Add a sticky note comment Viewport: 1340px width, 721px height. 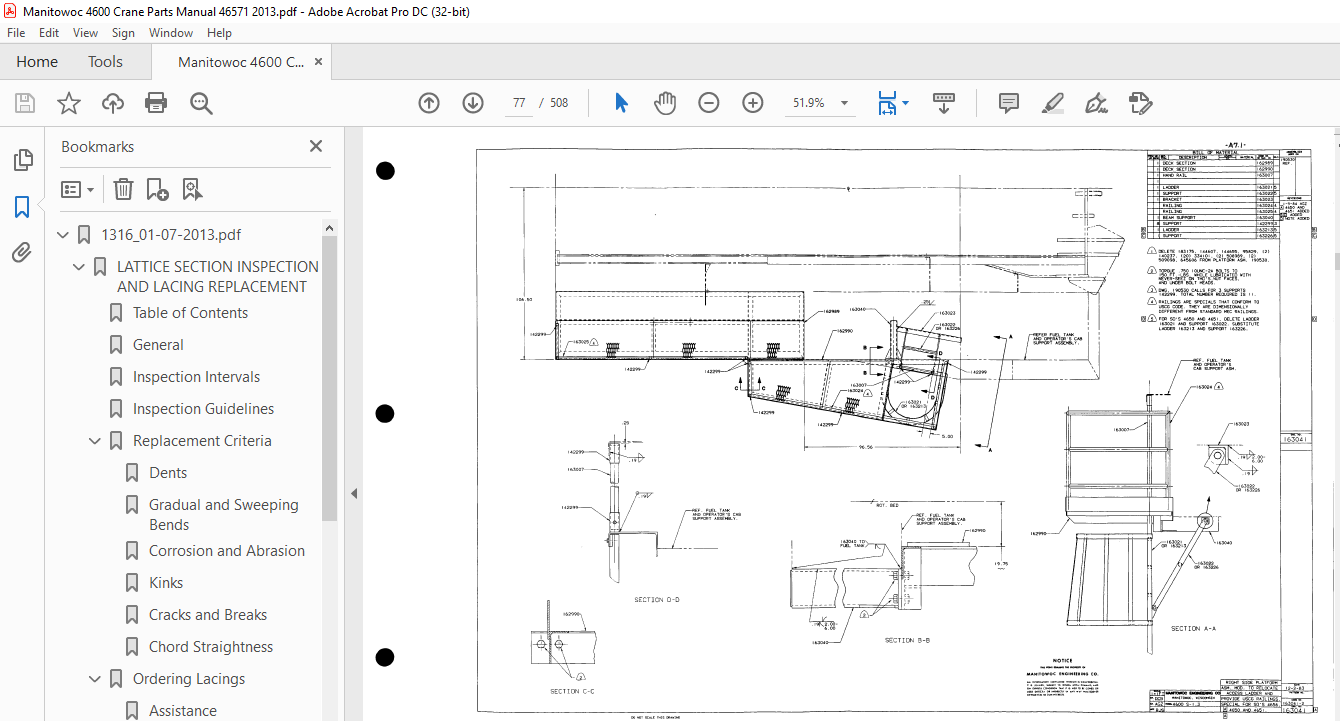click(1009, 103)
